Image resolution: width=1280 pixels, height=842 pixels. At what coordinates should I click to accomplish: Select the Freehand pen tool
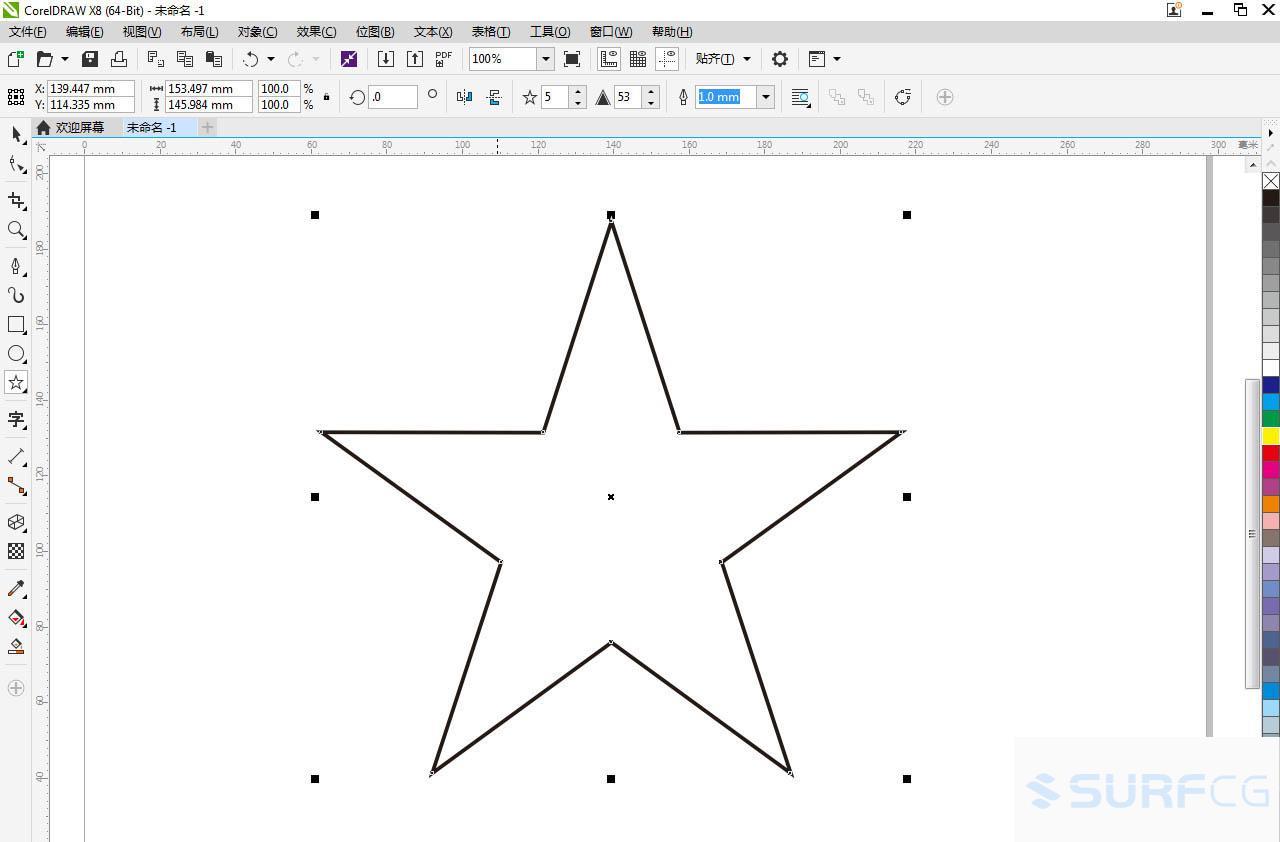(16, 266)
